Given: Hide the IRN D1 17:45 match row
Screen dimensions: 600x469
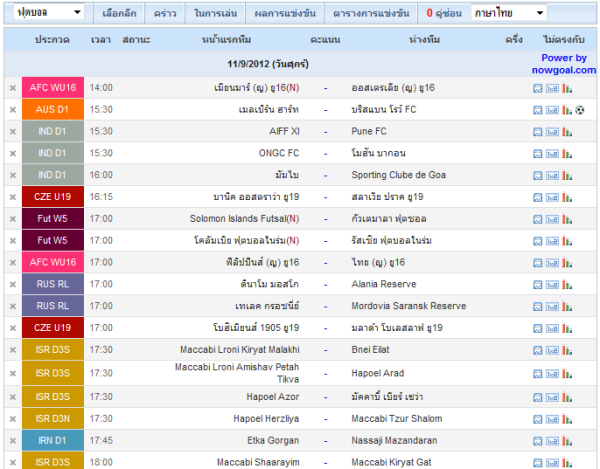Looking at the screenshot, I should [13, 441].
